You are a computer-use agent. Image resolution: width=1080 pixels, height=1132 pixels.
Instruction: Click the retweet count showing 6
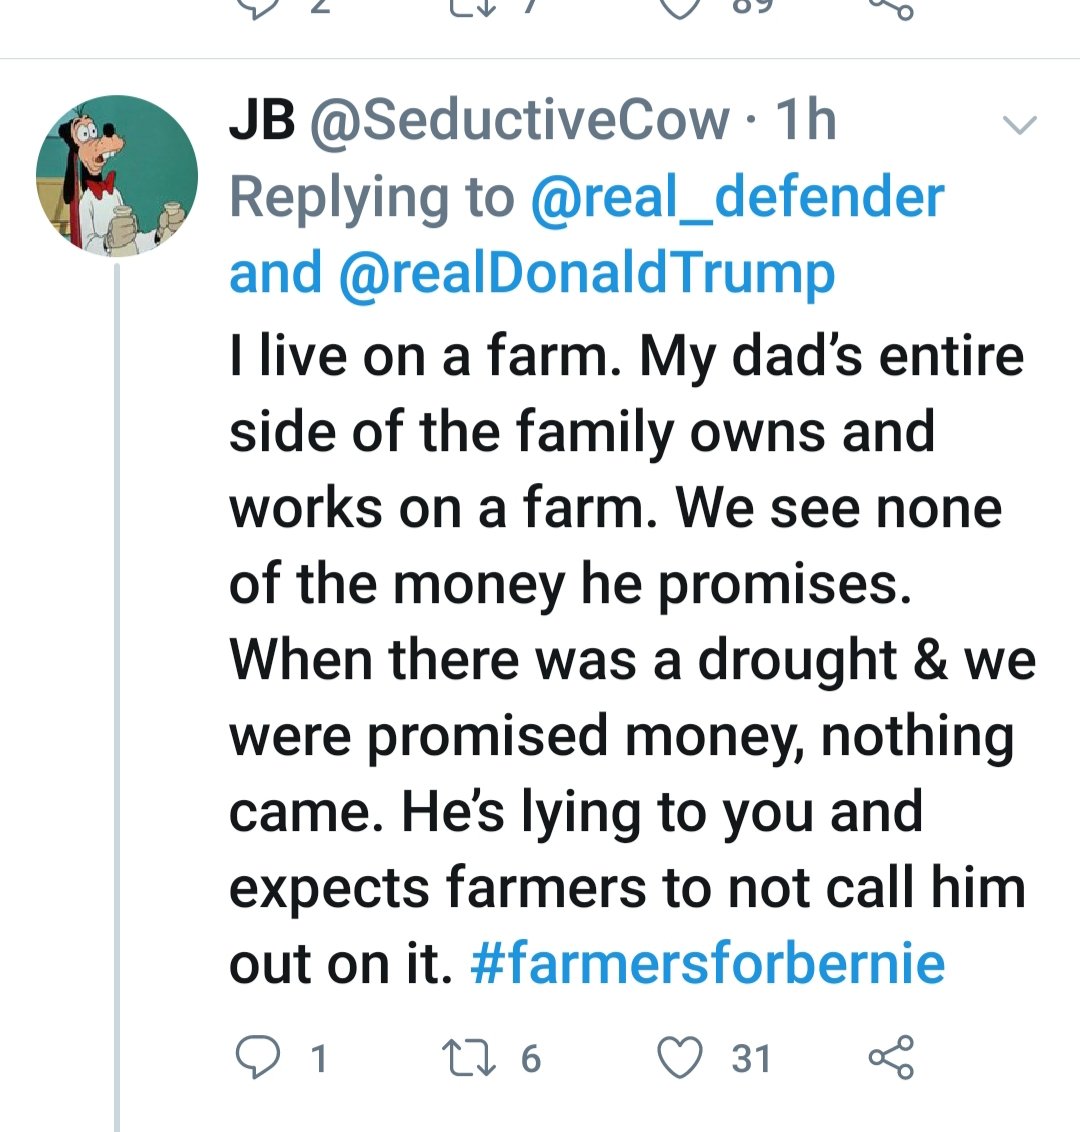click(x=530, y=1058)
